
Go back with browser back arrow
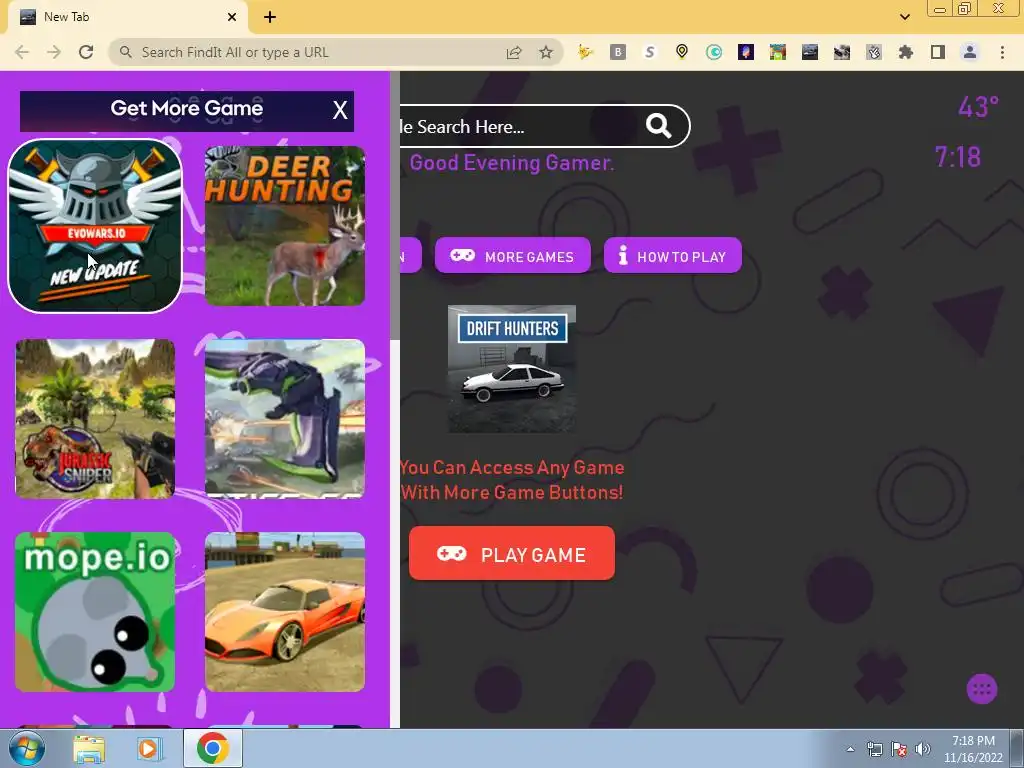point(22,52)
